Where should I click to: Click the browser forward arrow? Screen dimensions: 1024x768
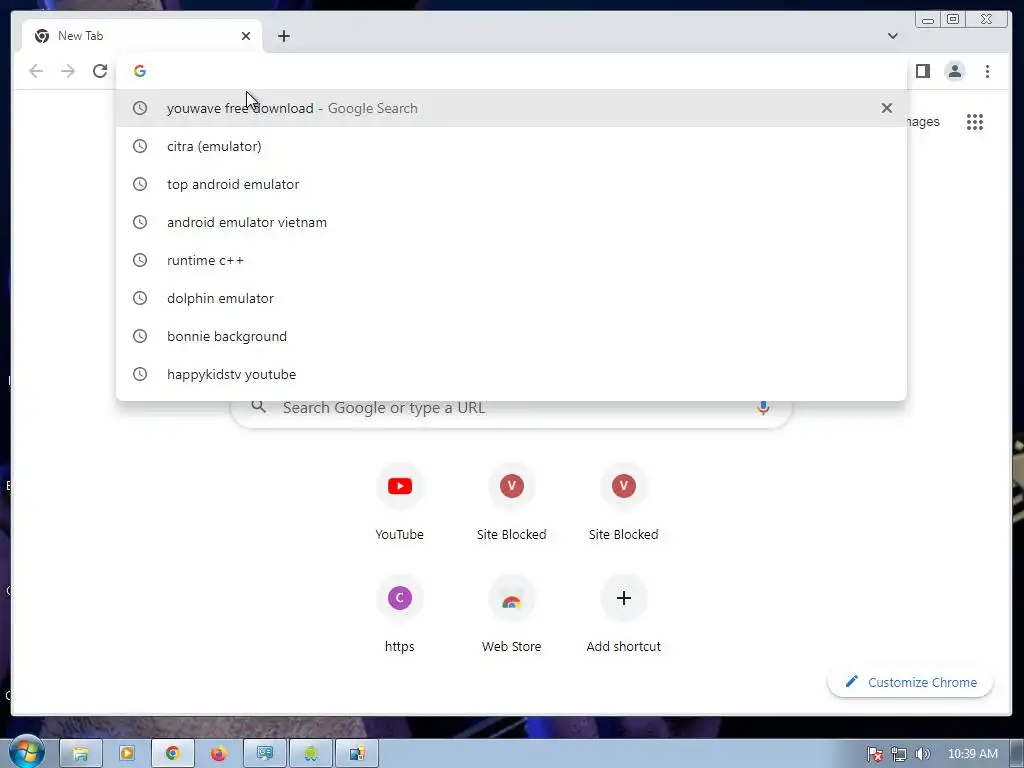[x=68, y=71]
